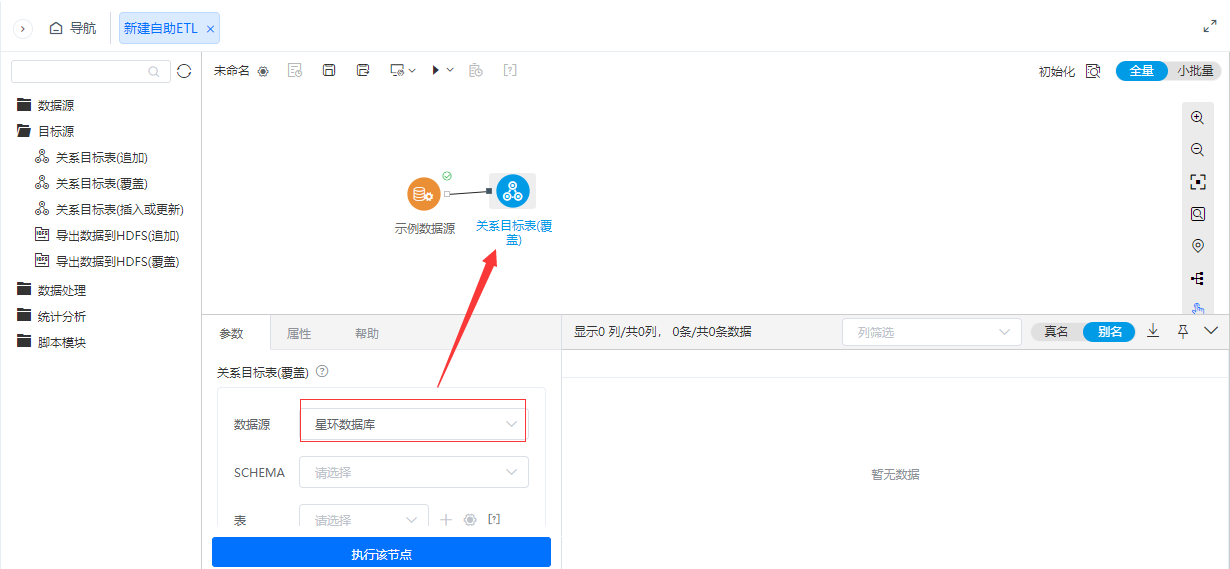The width and height of the screenshot is (1230, 569).
Task: Expand the 数据源 folder
Action: point(45,105)
